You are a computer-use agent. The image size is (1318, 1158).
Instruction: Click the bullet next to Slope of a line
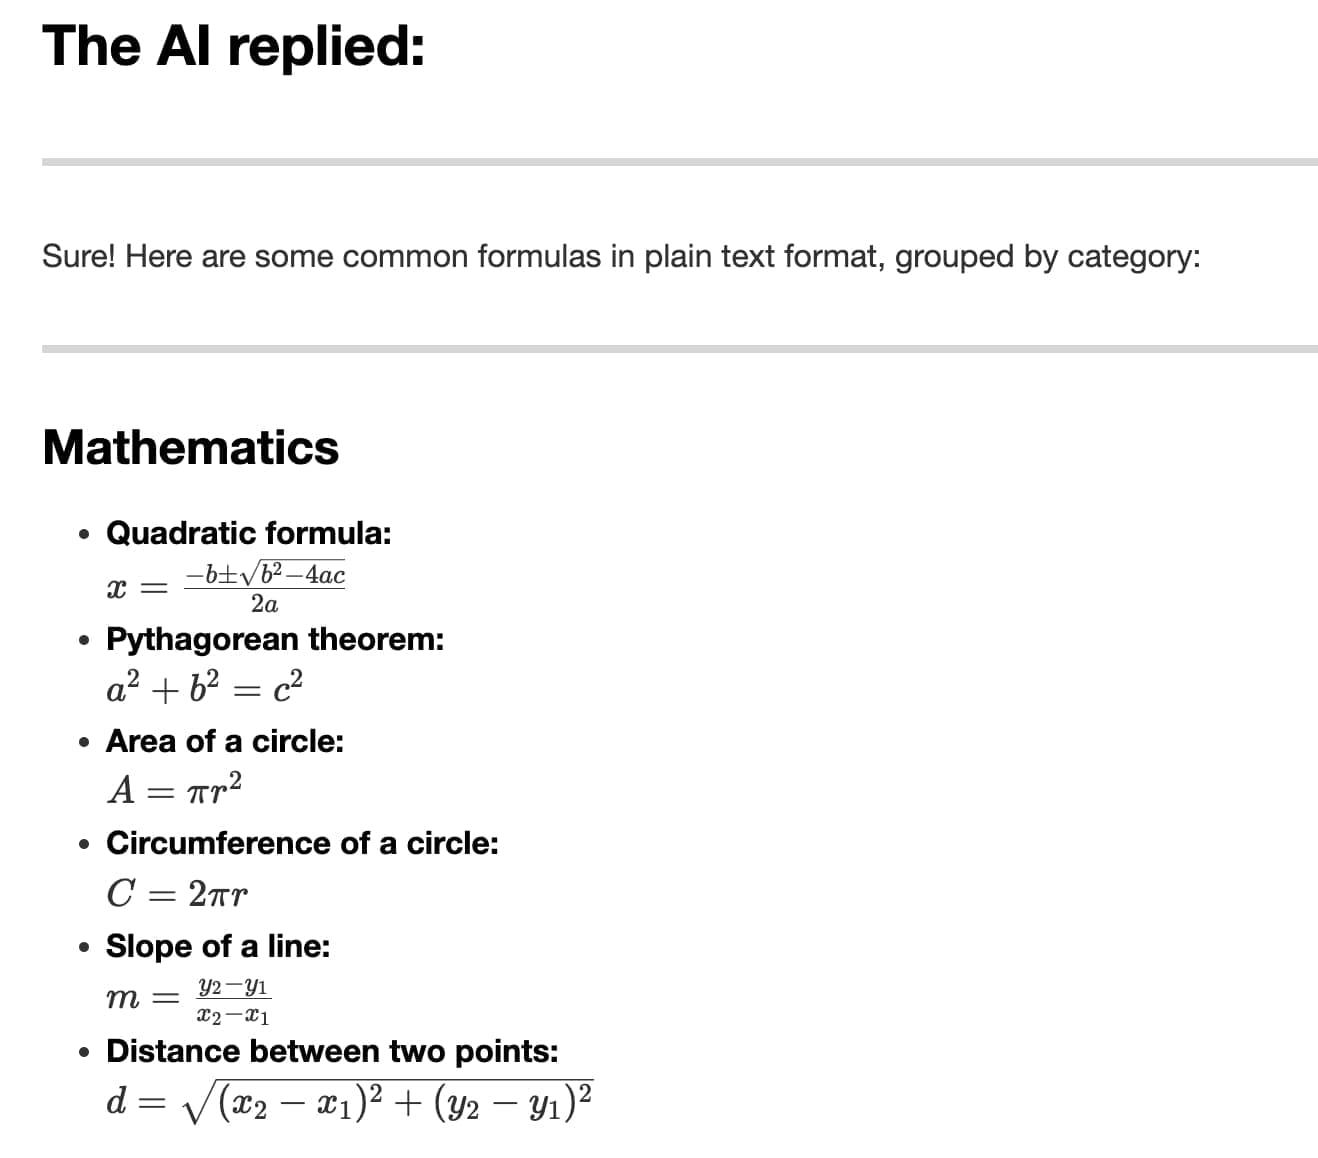click(x=85, y=947)
